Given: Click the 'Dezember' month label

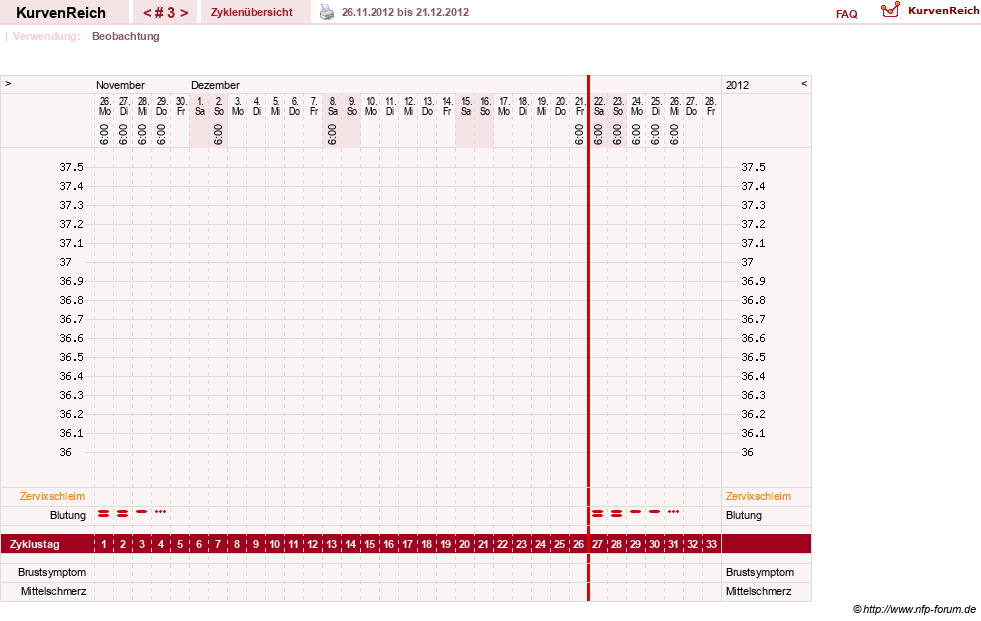Looking at the screenshot, I should coord(215,85).
